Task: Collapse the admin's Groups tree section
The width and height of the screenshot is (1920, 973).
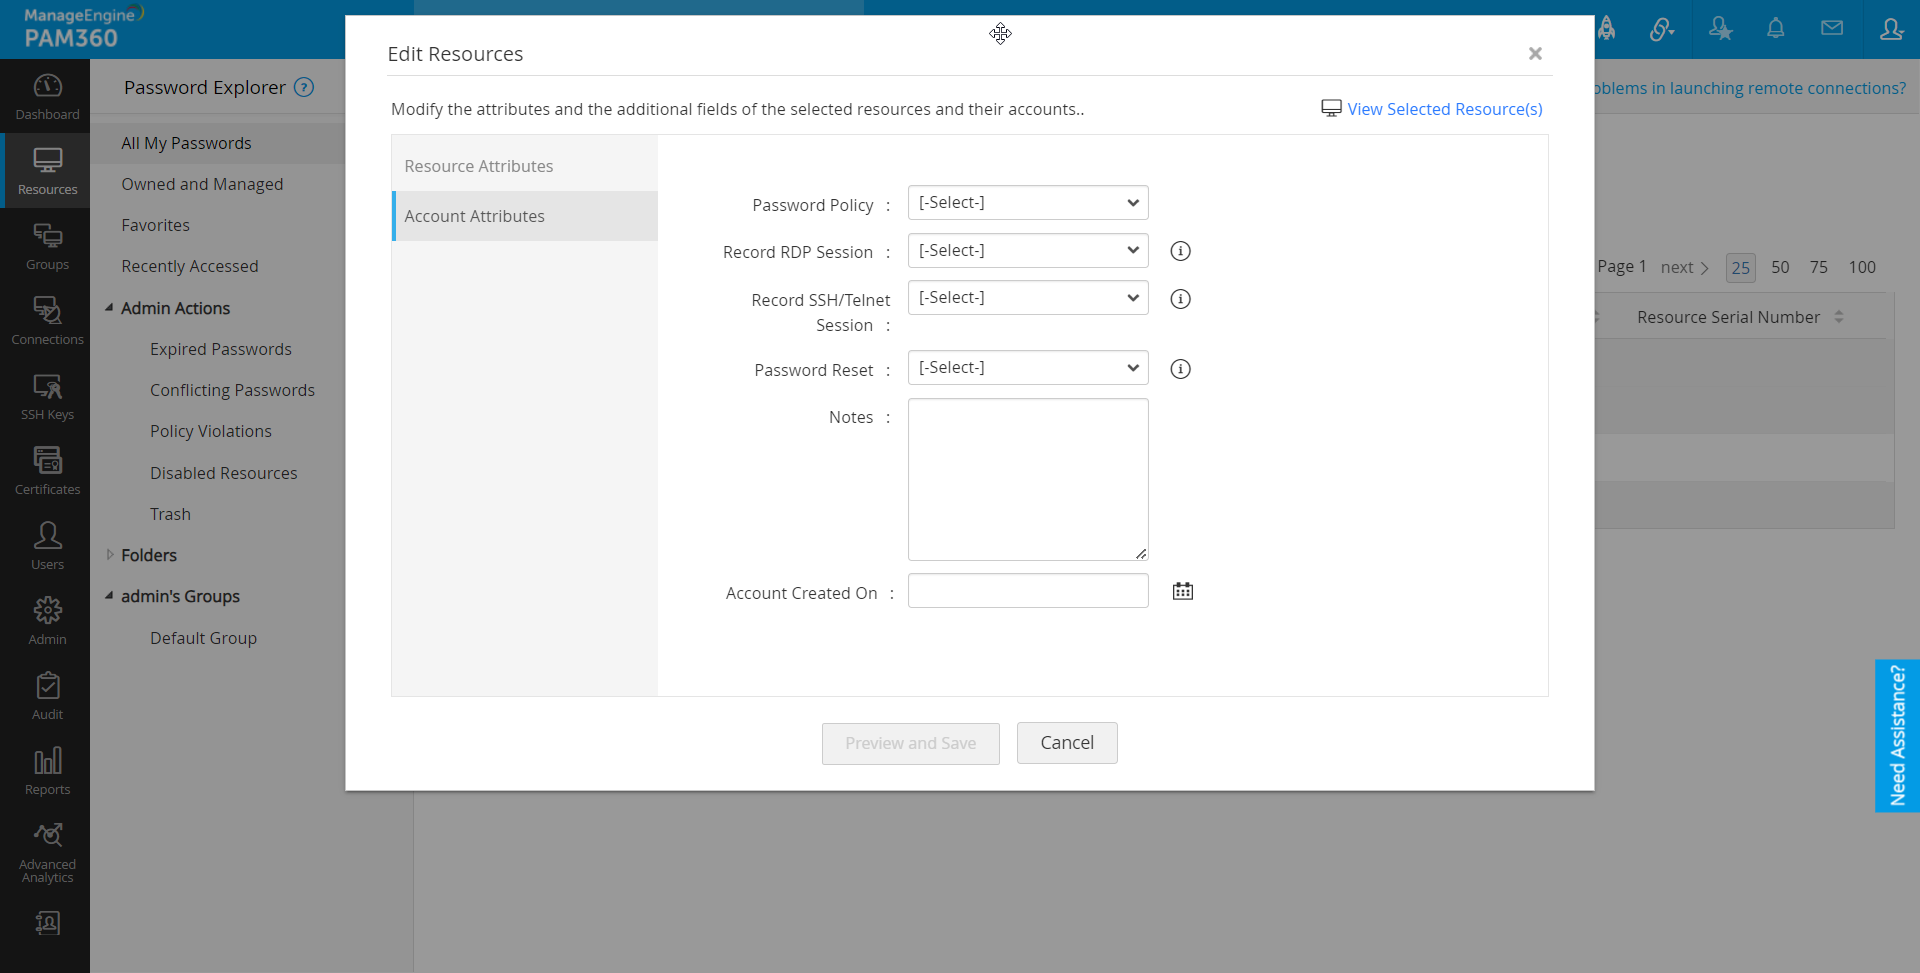Action: 109,596
